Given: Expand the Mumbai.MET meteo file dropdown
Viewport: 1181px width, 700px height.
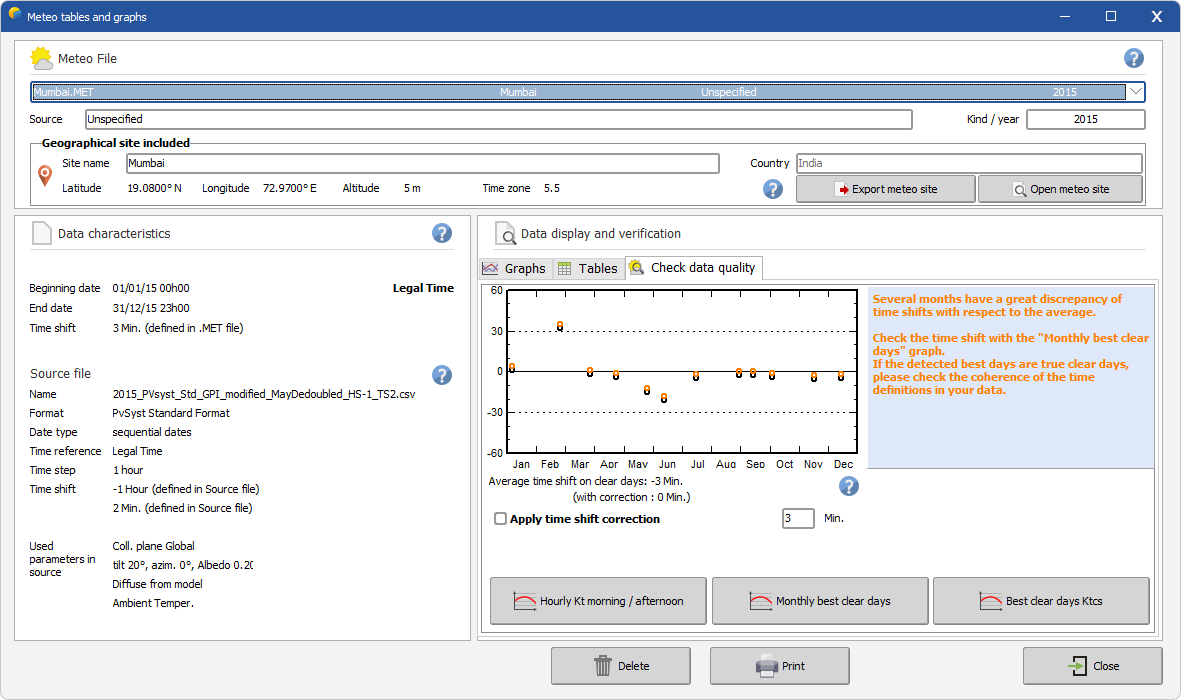Looking at the screenshot, I should tap(1136, 92).
